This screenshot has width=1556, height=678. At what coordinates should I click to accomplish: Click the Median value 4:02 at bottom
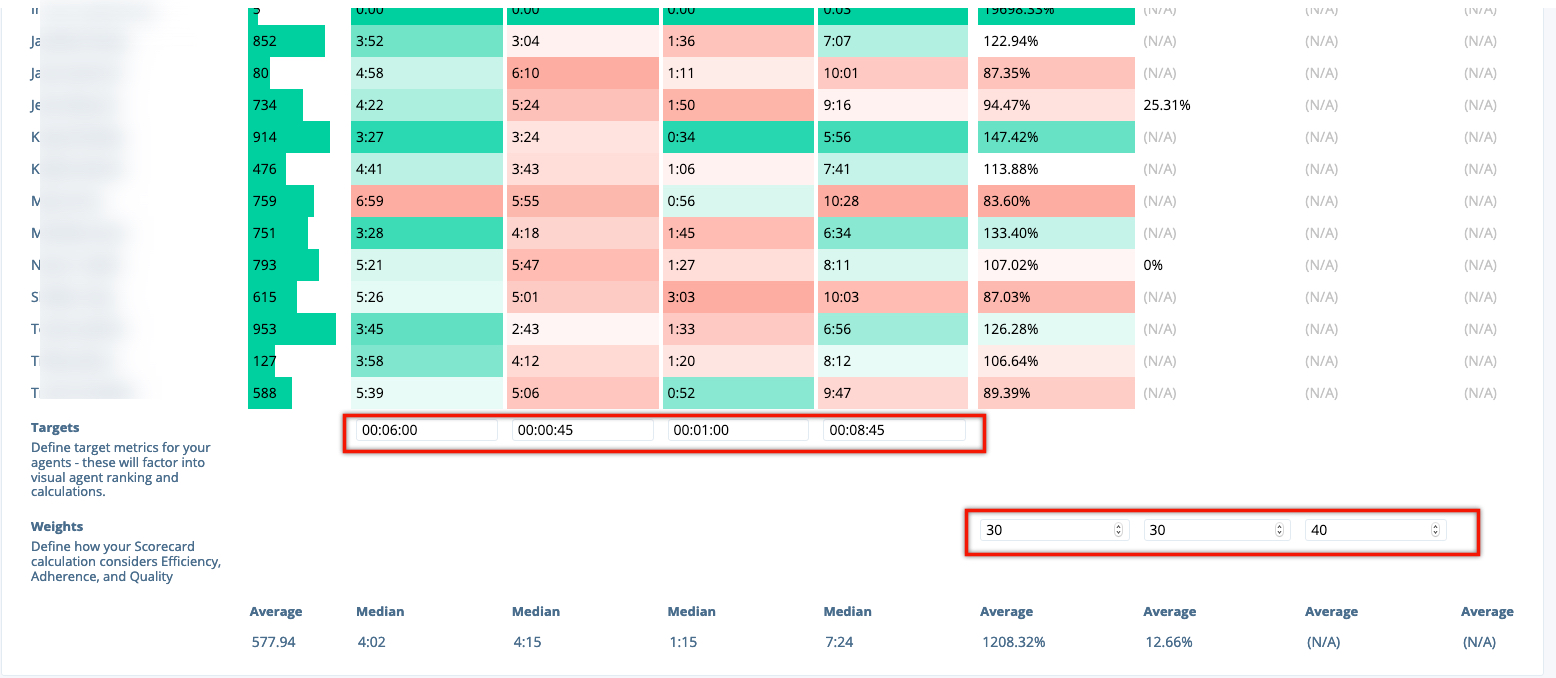click(x=371, y=641)
